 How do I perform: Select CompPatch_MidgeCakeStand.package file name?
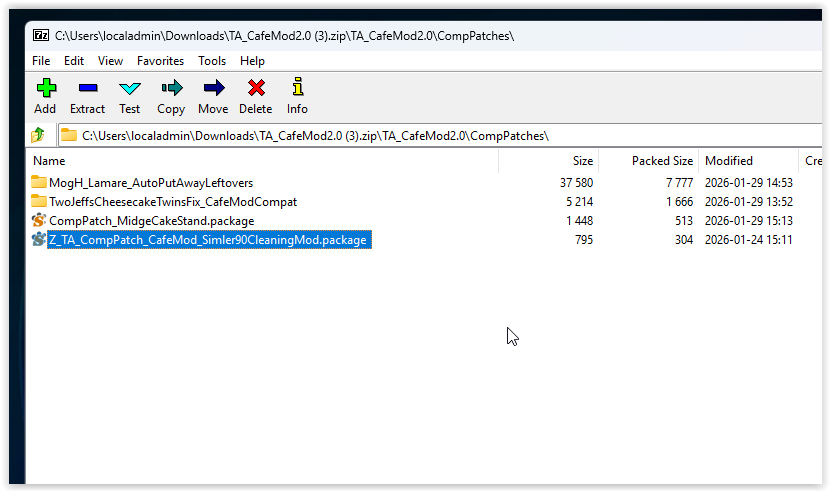coord(151,221)
